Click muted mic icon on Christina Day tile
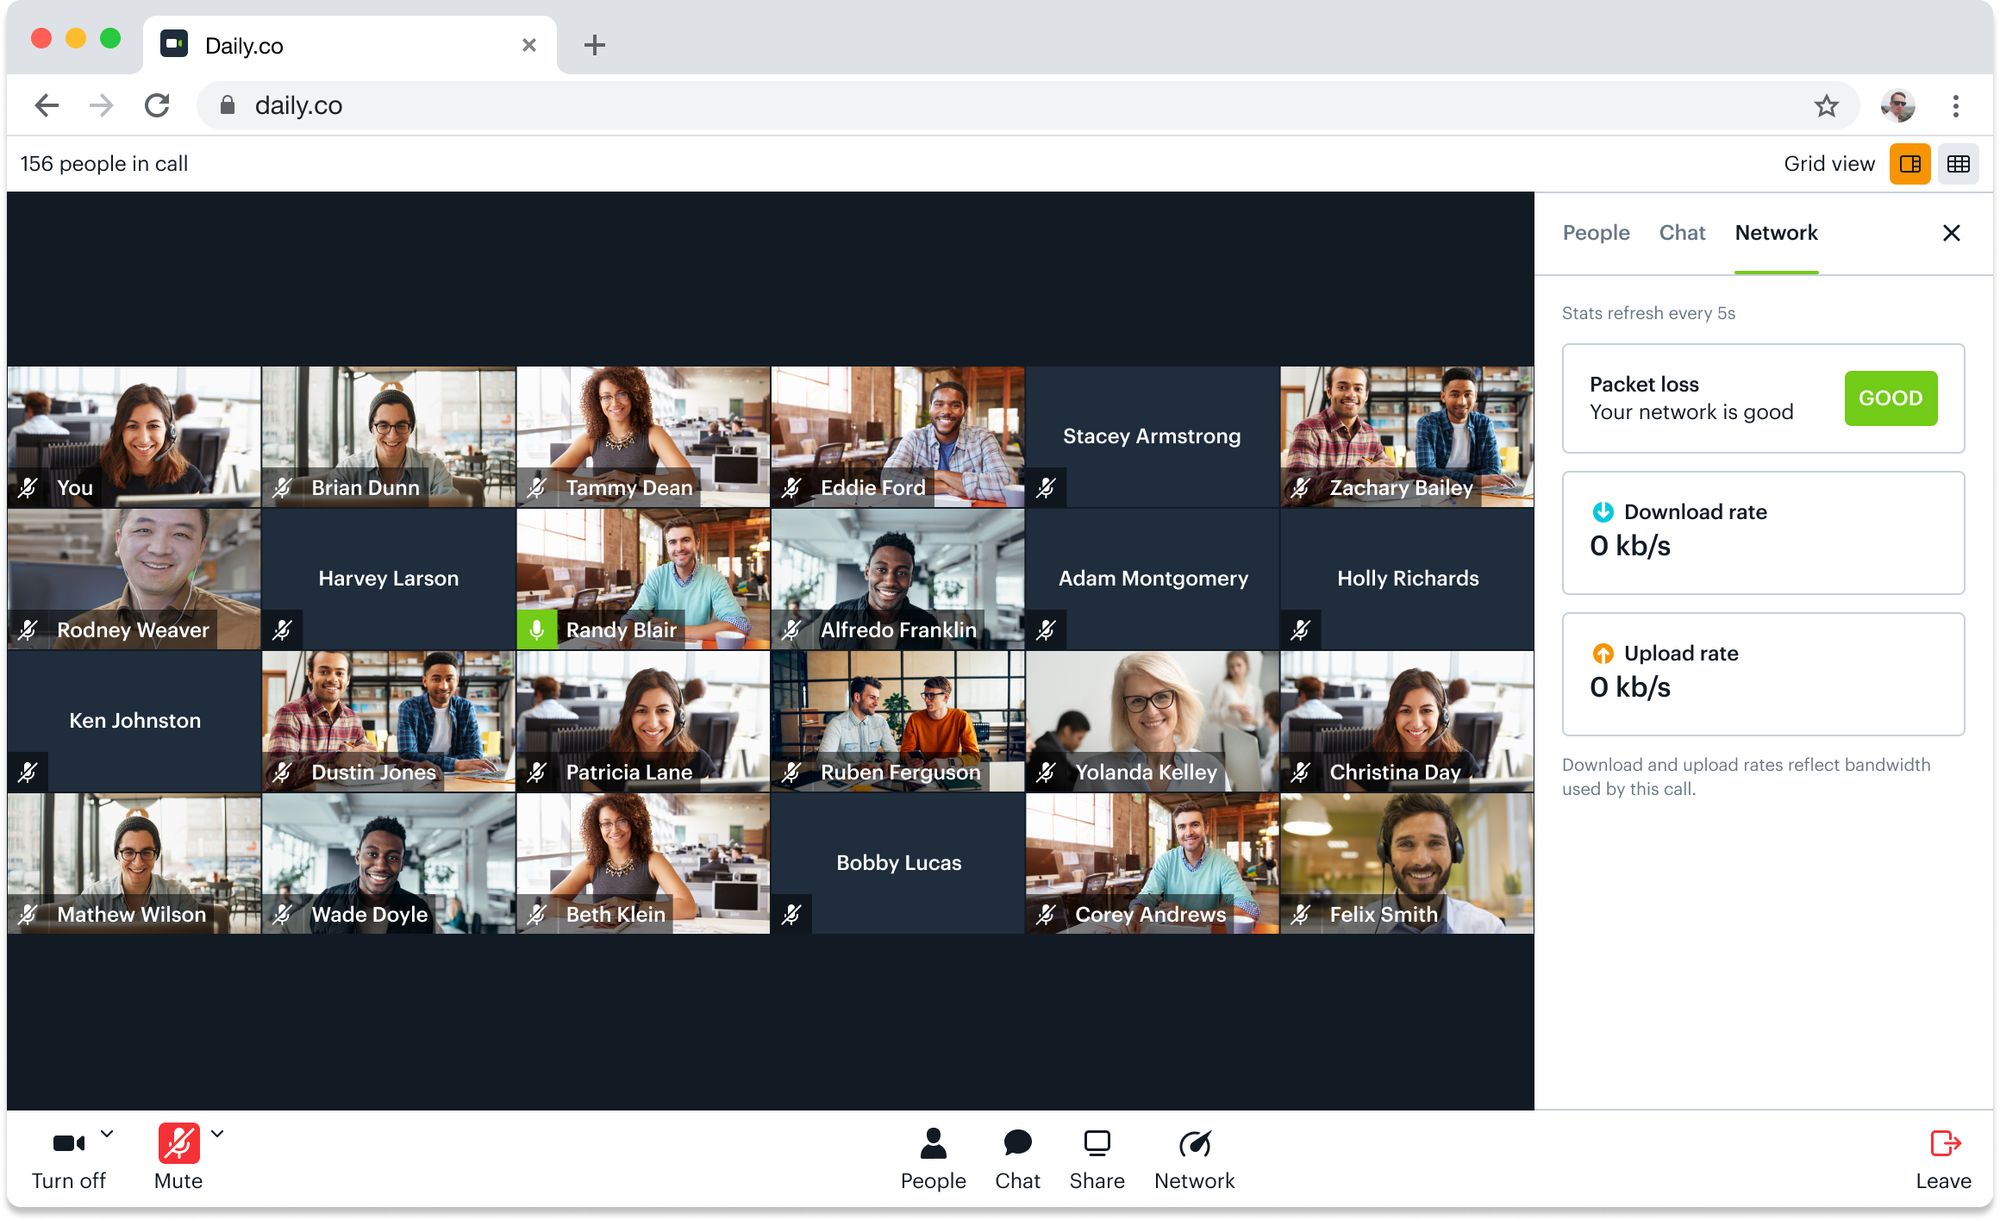The width and height of the screenshot is (2000, 1221). pos(1301,772)
